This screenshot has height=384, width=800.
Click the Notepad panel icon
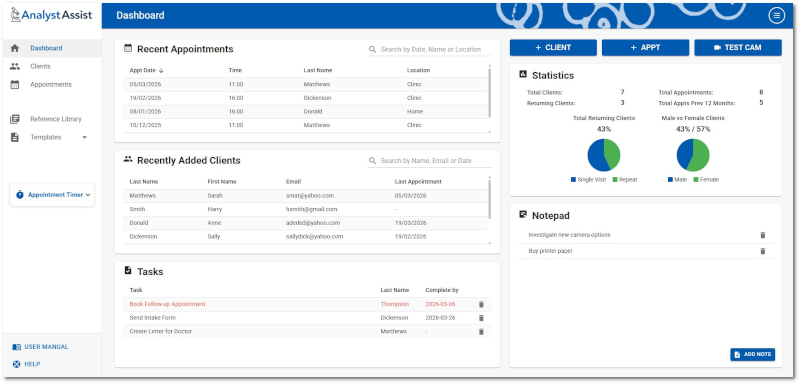(x=522, y=215)
